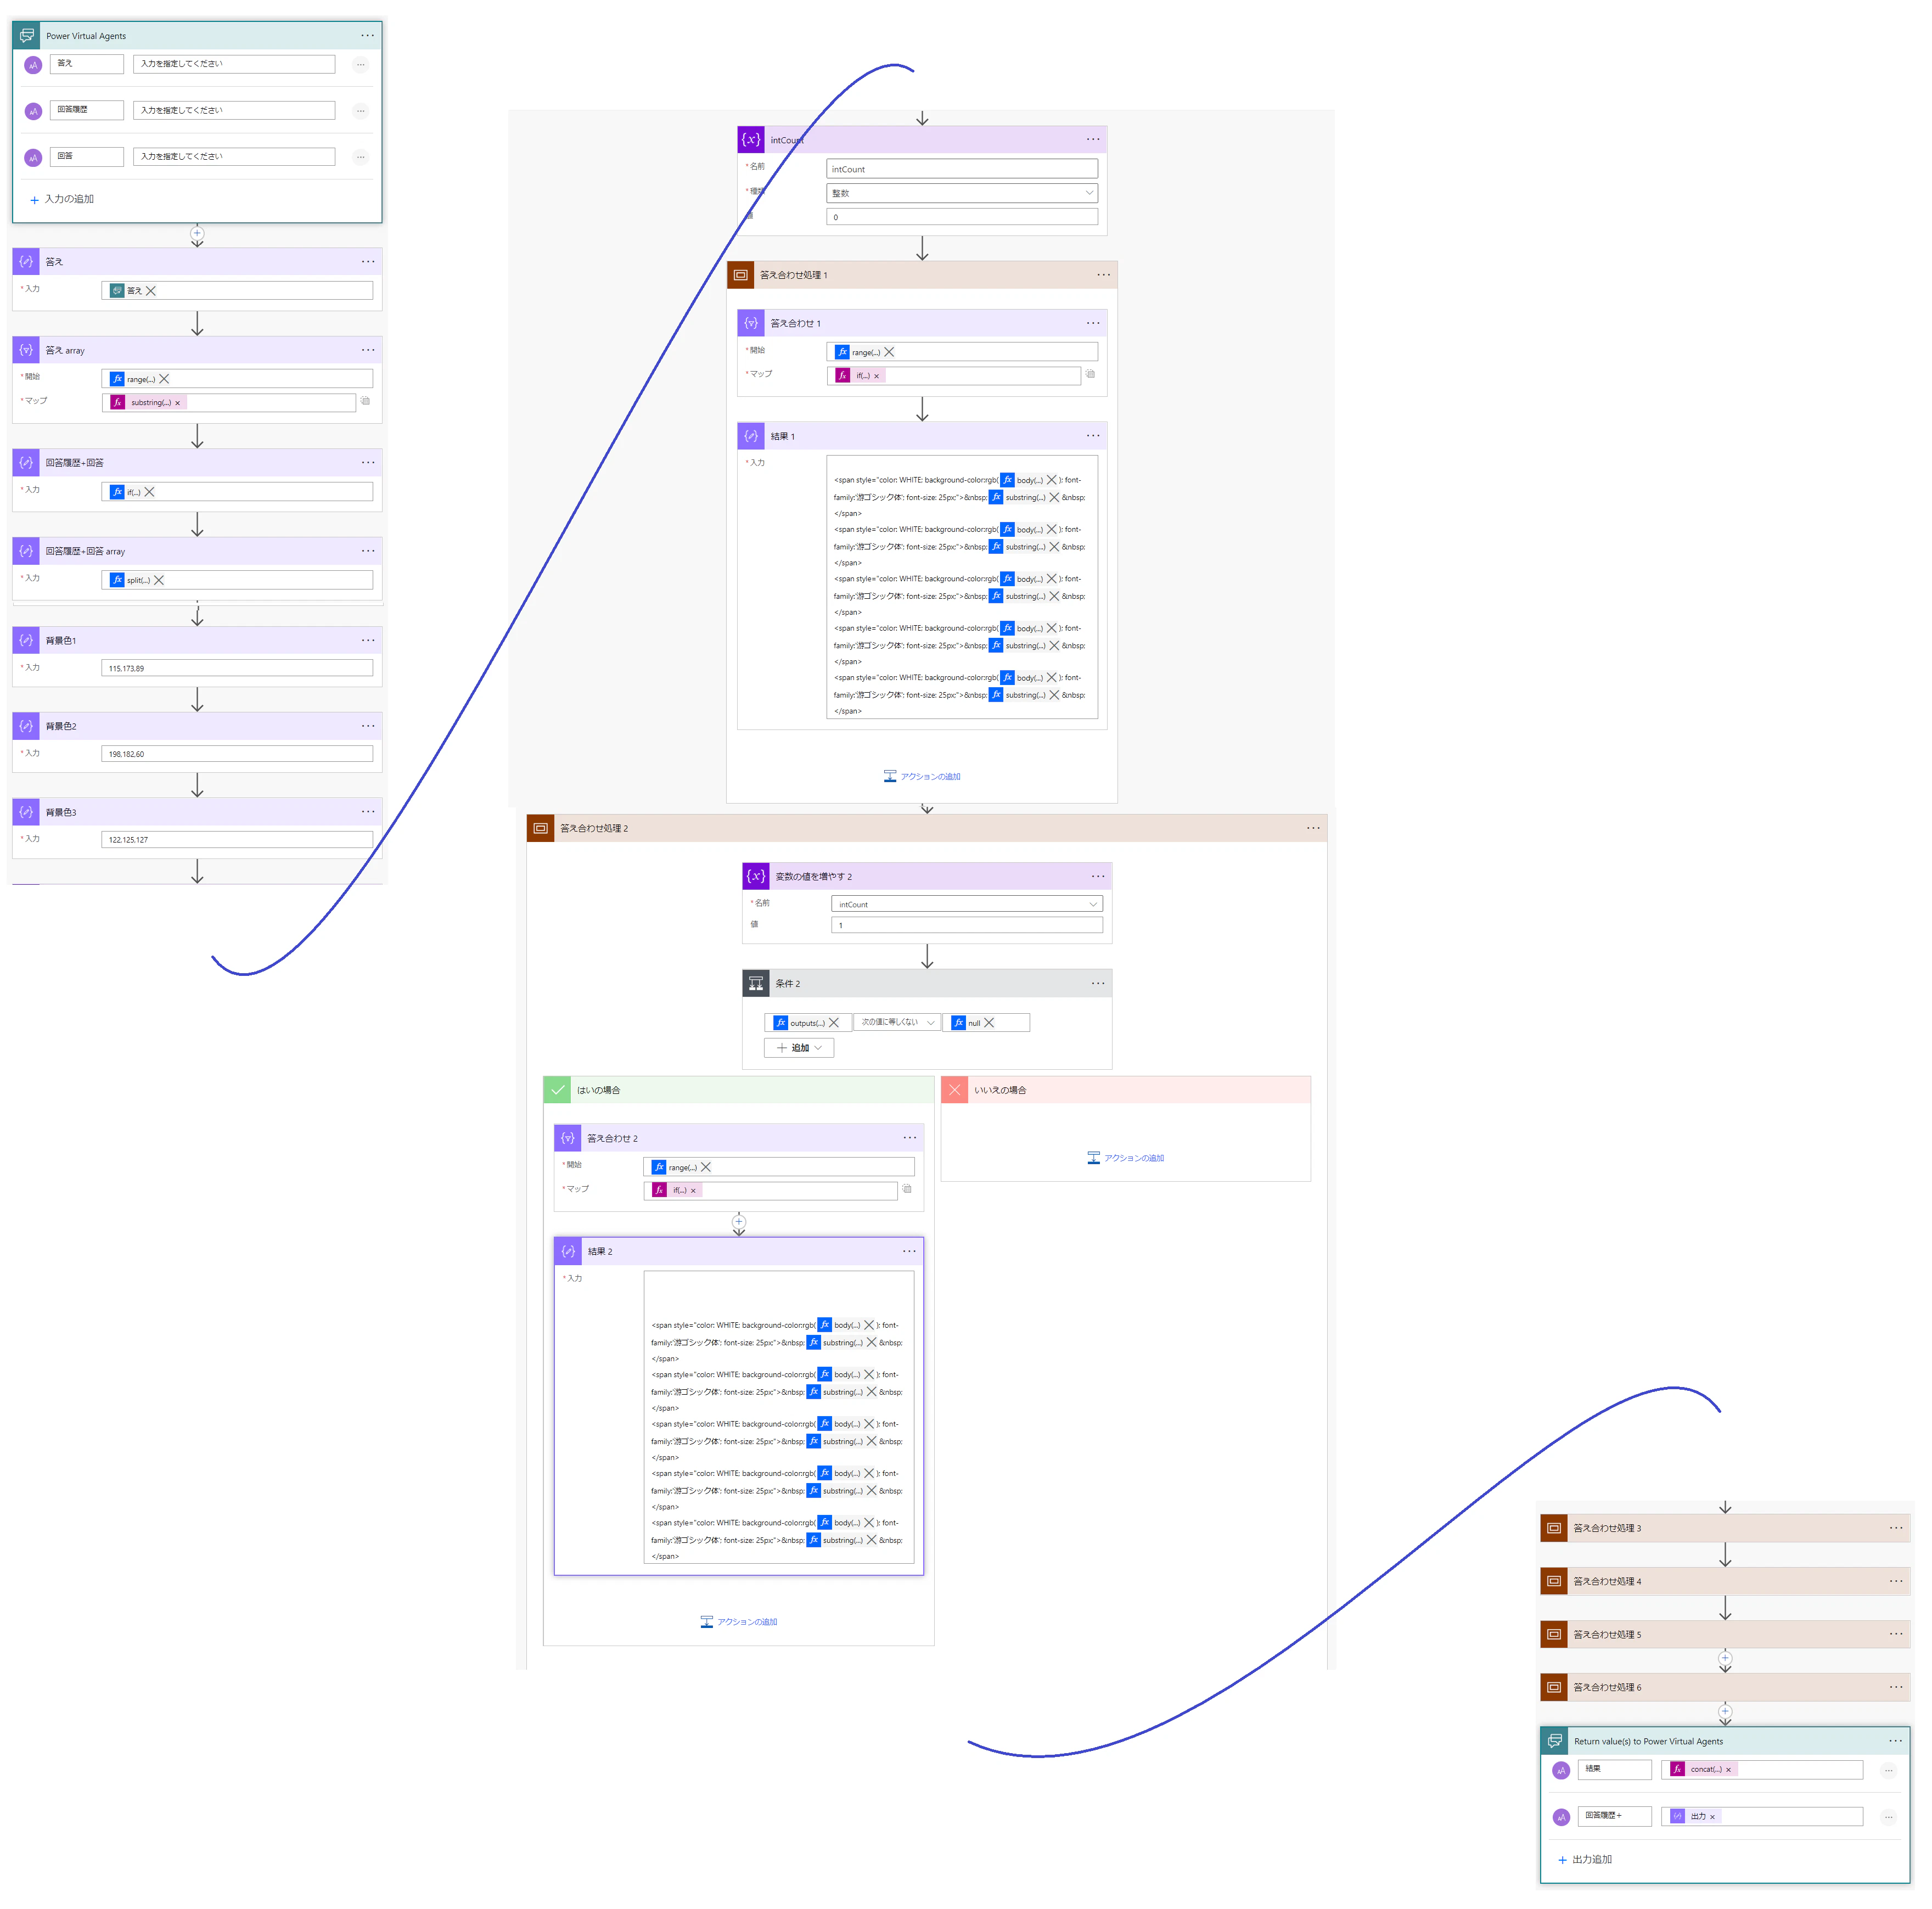
Task: Open the options menu of the 回答履歴 input row
Action: pyautogui.click(x=361, y=111)
